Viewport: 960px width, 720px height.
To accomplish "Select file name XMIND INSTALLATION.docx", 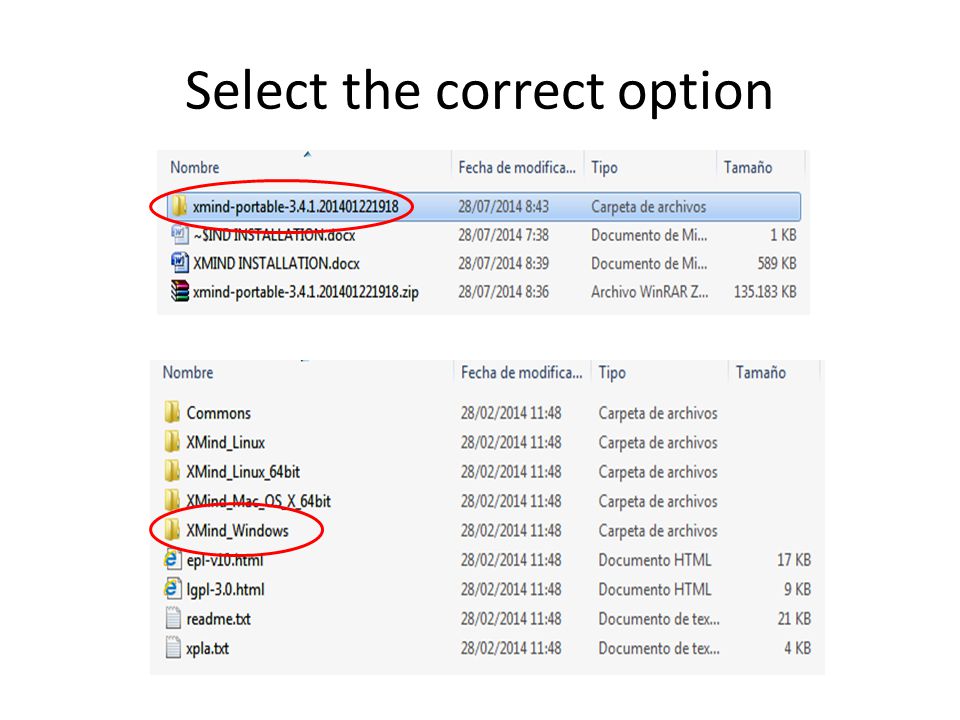I will point(276,263).
